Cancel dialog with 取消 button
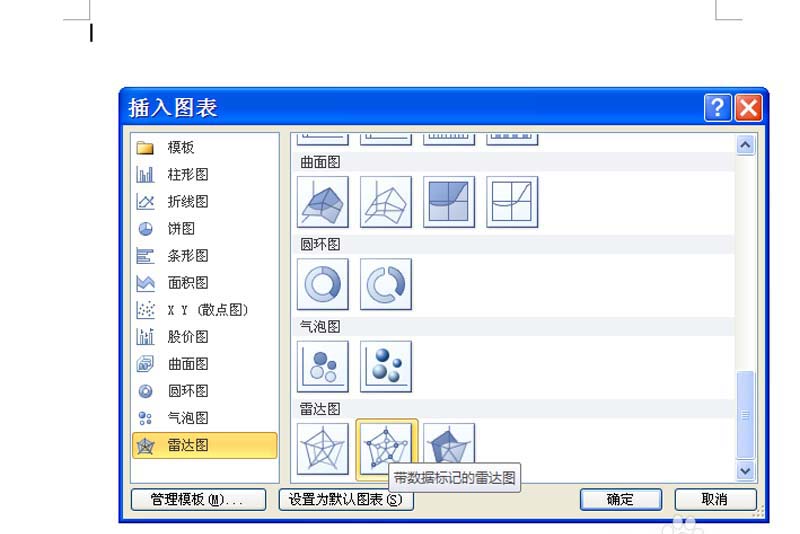The image size is (800, 534). click(x=715, y=499)
